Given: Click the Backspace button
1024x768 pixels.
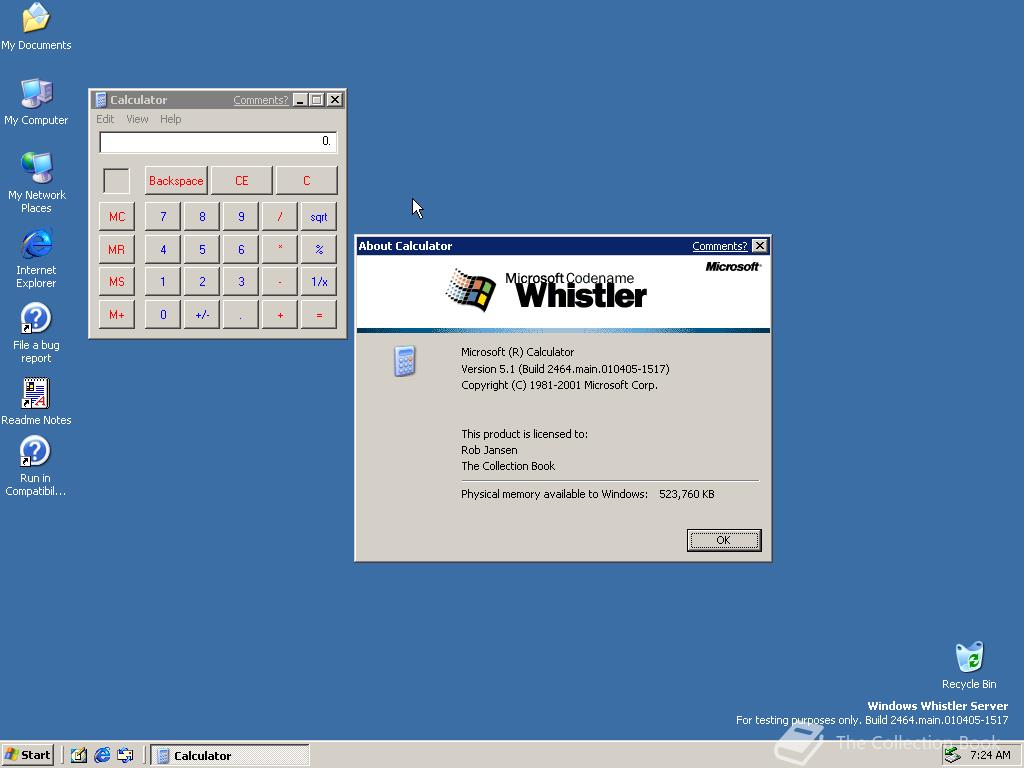Looking at the screenshot, I should click(x=176, y=181).
